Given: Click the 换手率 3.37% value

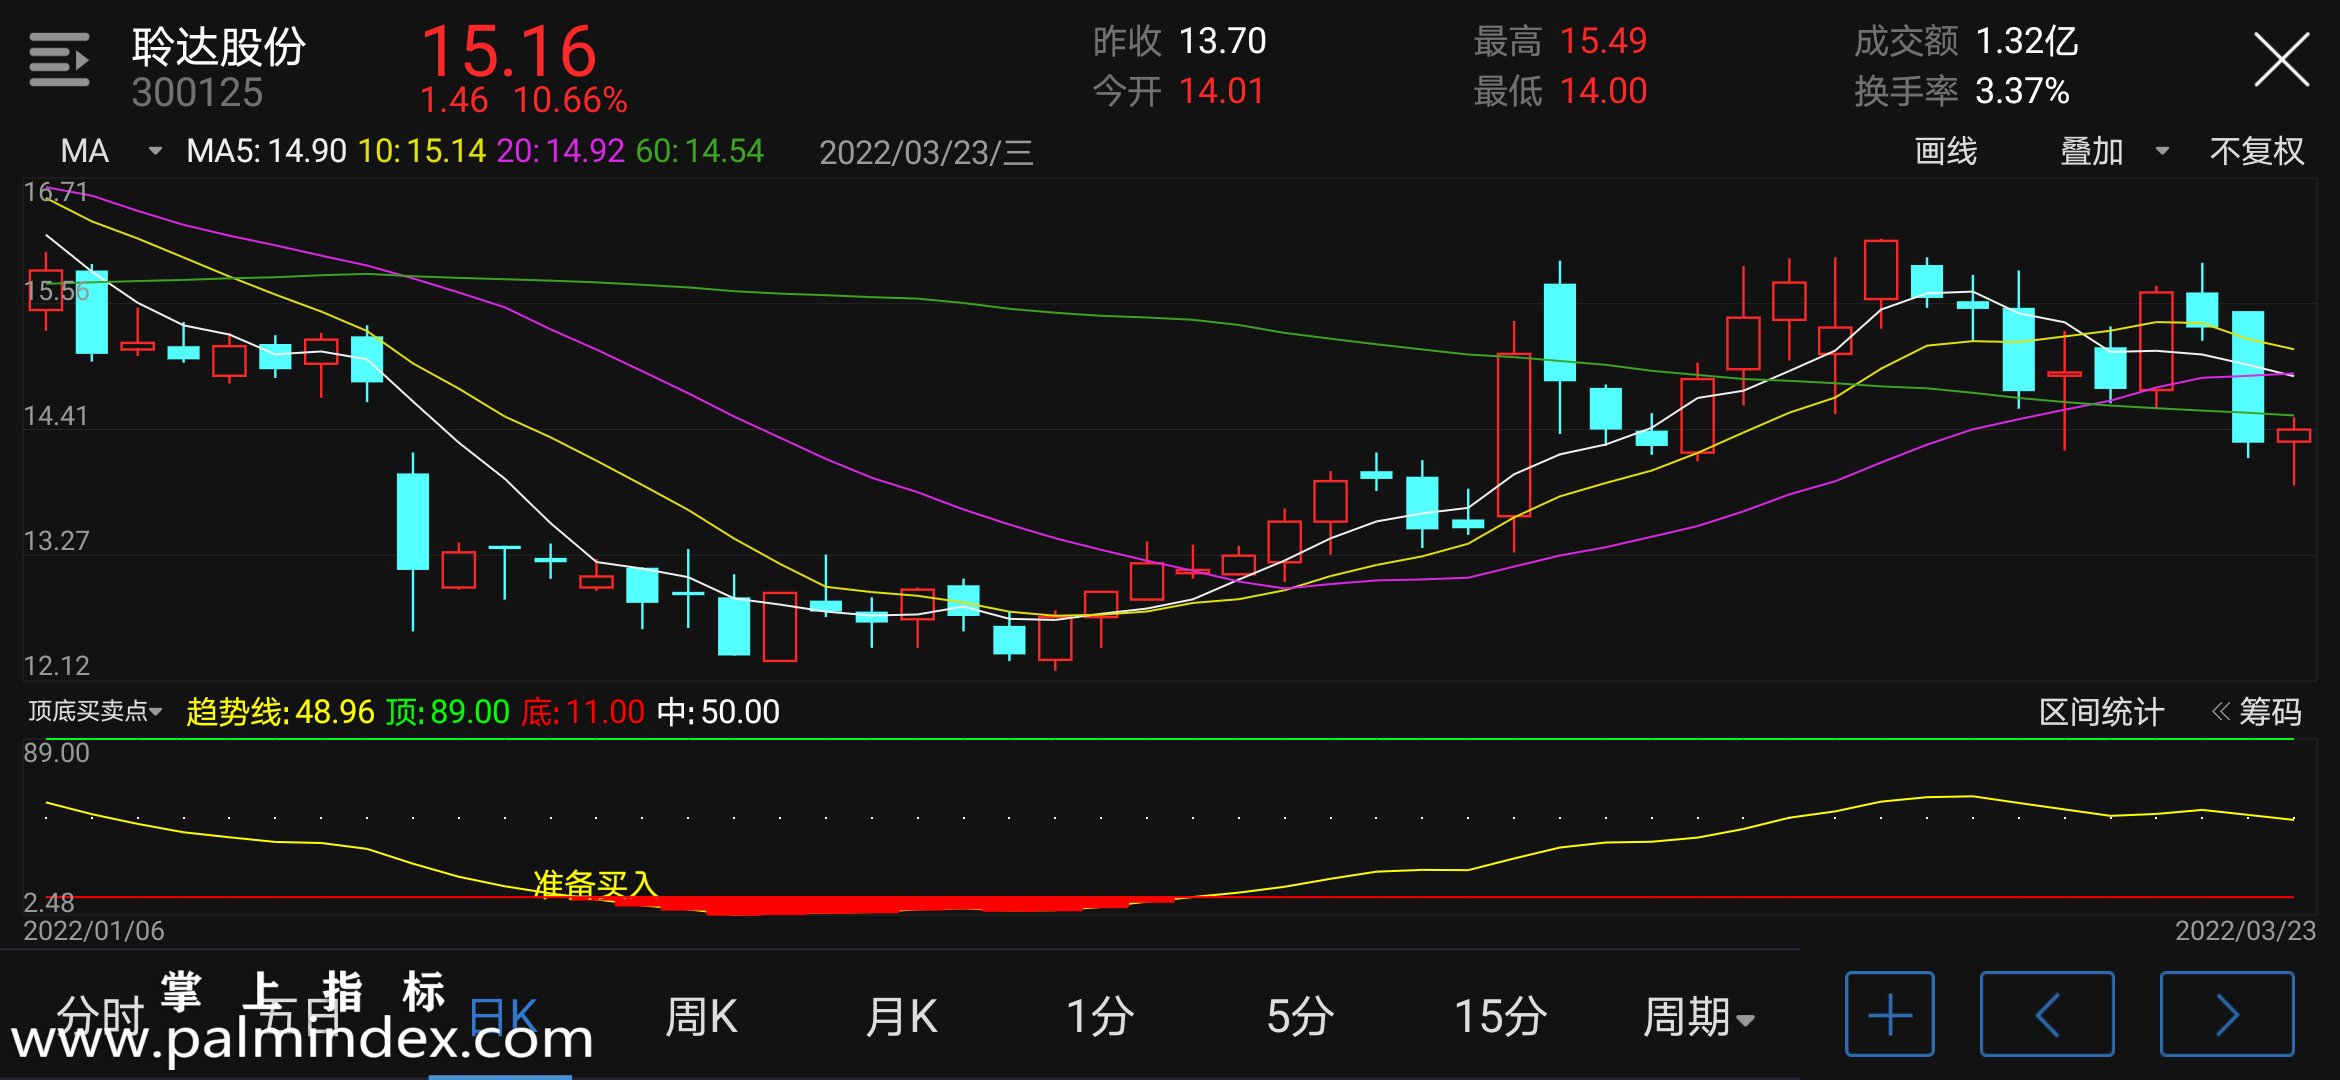Looking at the screenshot, I should (x=2022, y=91).
